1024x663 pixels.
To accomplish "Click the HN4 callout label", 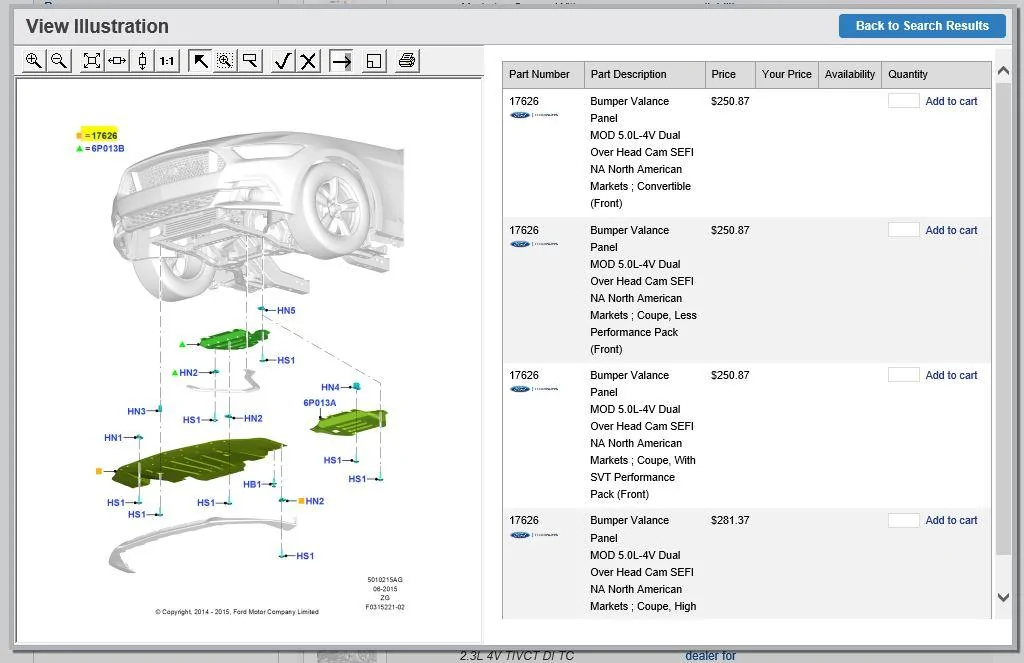I will coord(330,387).
